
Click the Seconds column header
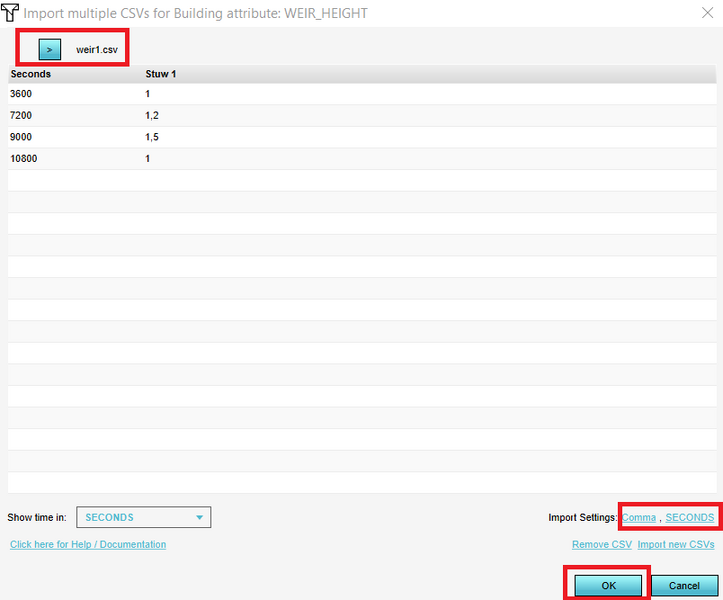tap(31, 74)
